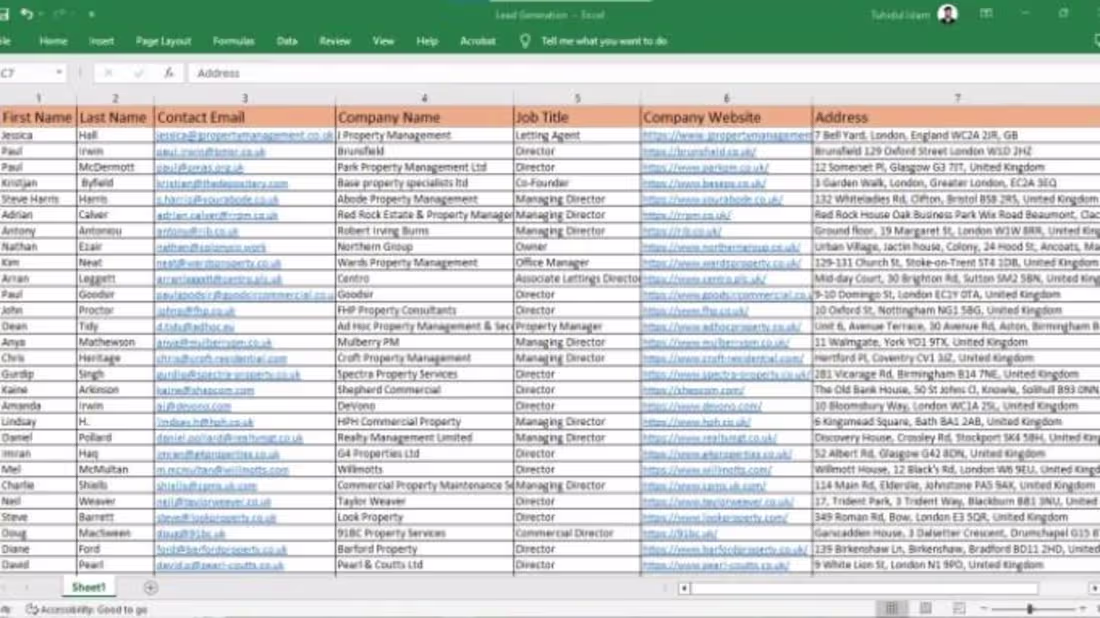Open the View ribbon tab

tap(383, 41)
